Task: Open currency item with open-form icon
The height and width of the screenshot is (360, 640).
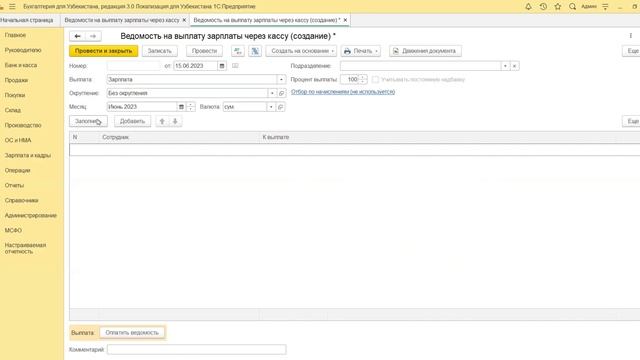Action: click(x=280, y=107)
